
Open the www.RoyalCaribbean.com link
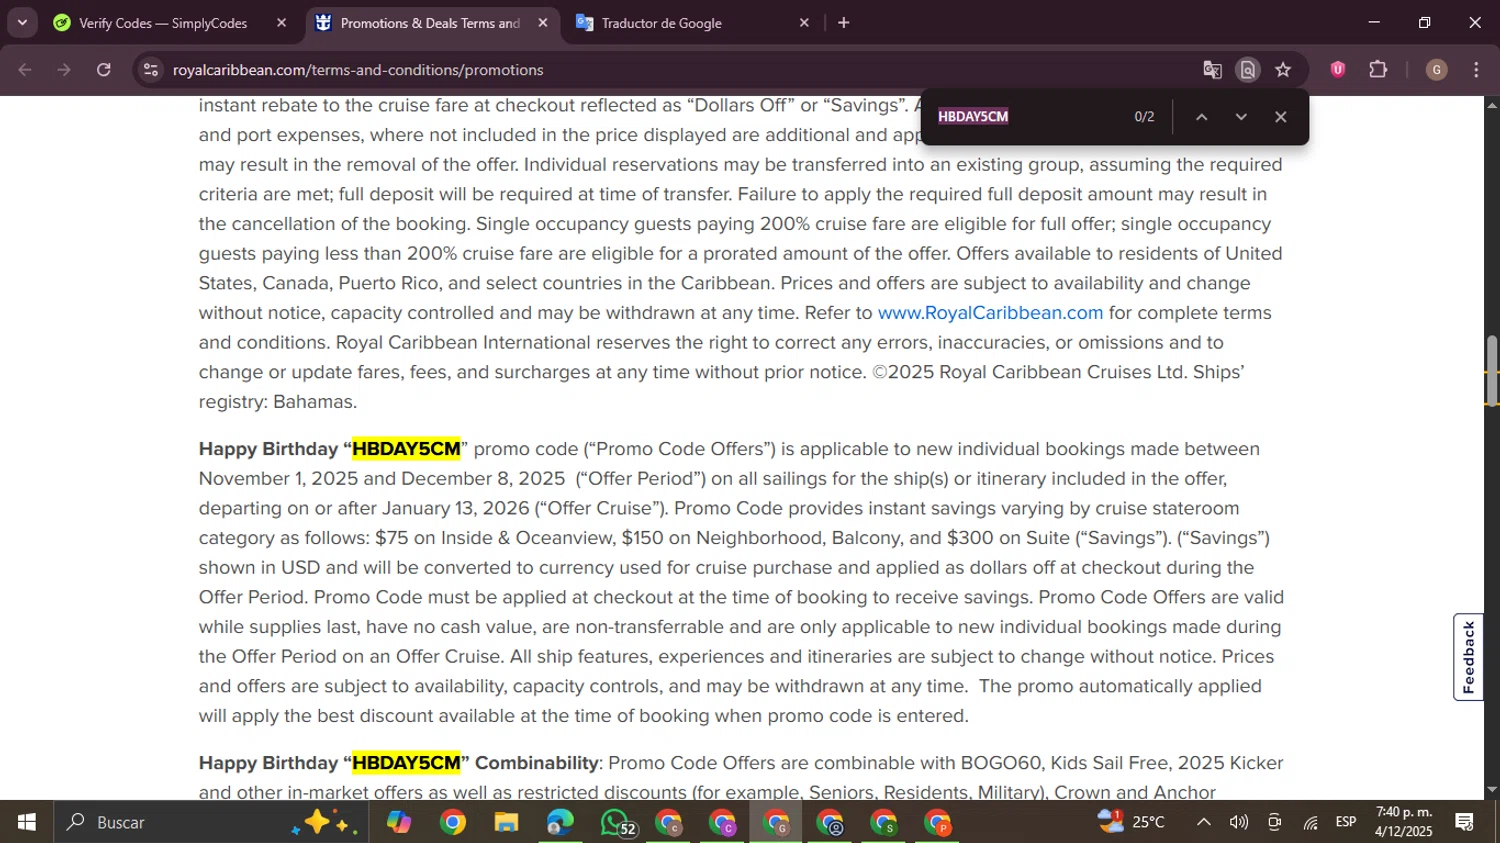pyautogui.click(x=990, y=313)
